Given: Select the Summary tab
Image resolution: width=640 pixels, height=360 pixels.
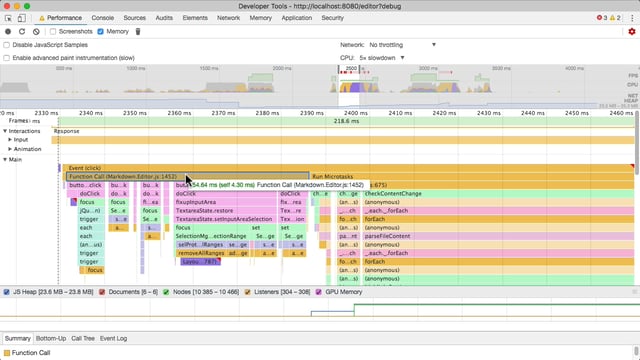Looking at the screenshot, I should (18, 338).
